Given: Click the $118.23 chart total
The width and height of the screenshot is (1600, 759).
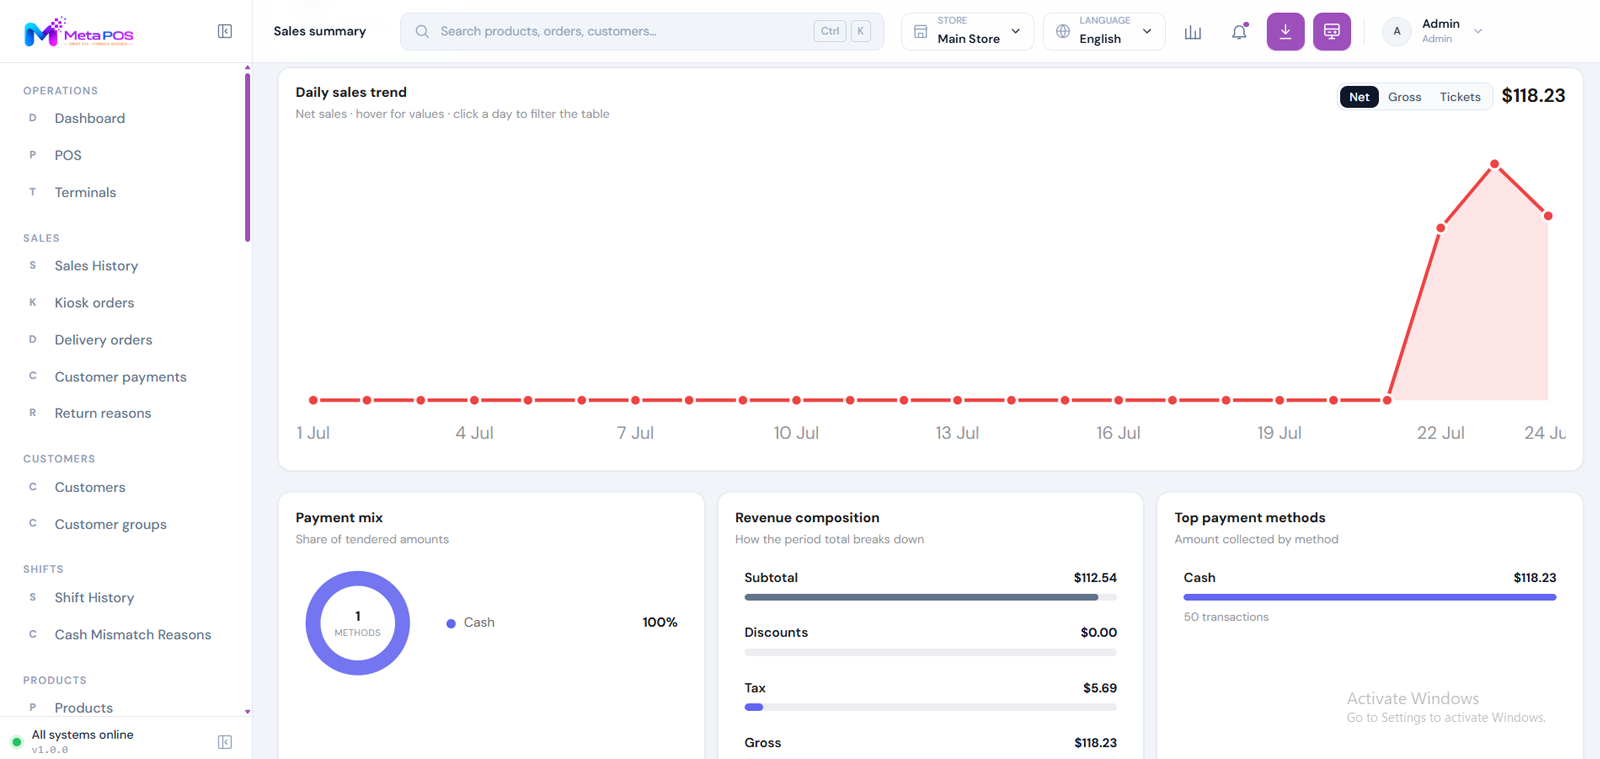Looking at the screenshot, I should pos(1533,96).
